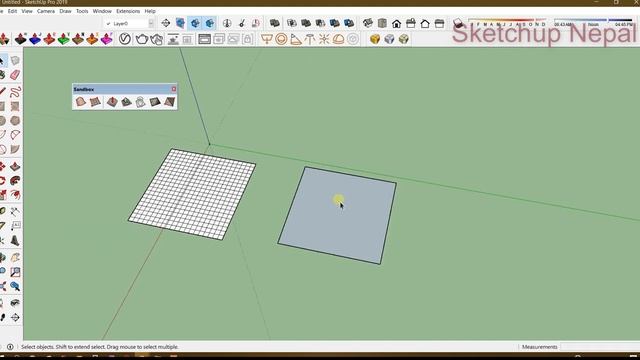The width and height of the screenshot is (640, 360).
Task: Choose the Offset tool
Action: tap(15, 195)
